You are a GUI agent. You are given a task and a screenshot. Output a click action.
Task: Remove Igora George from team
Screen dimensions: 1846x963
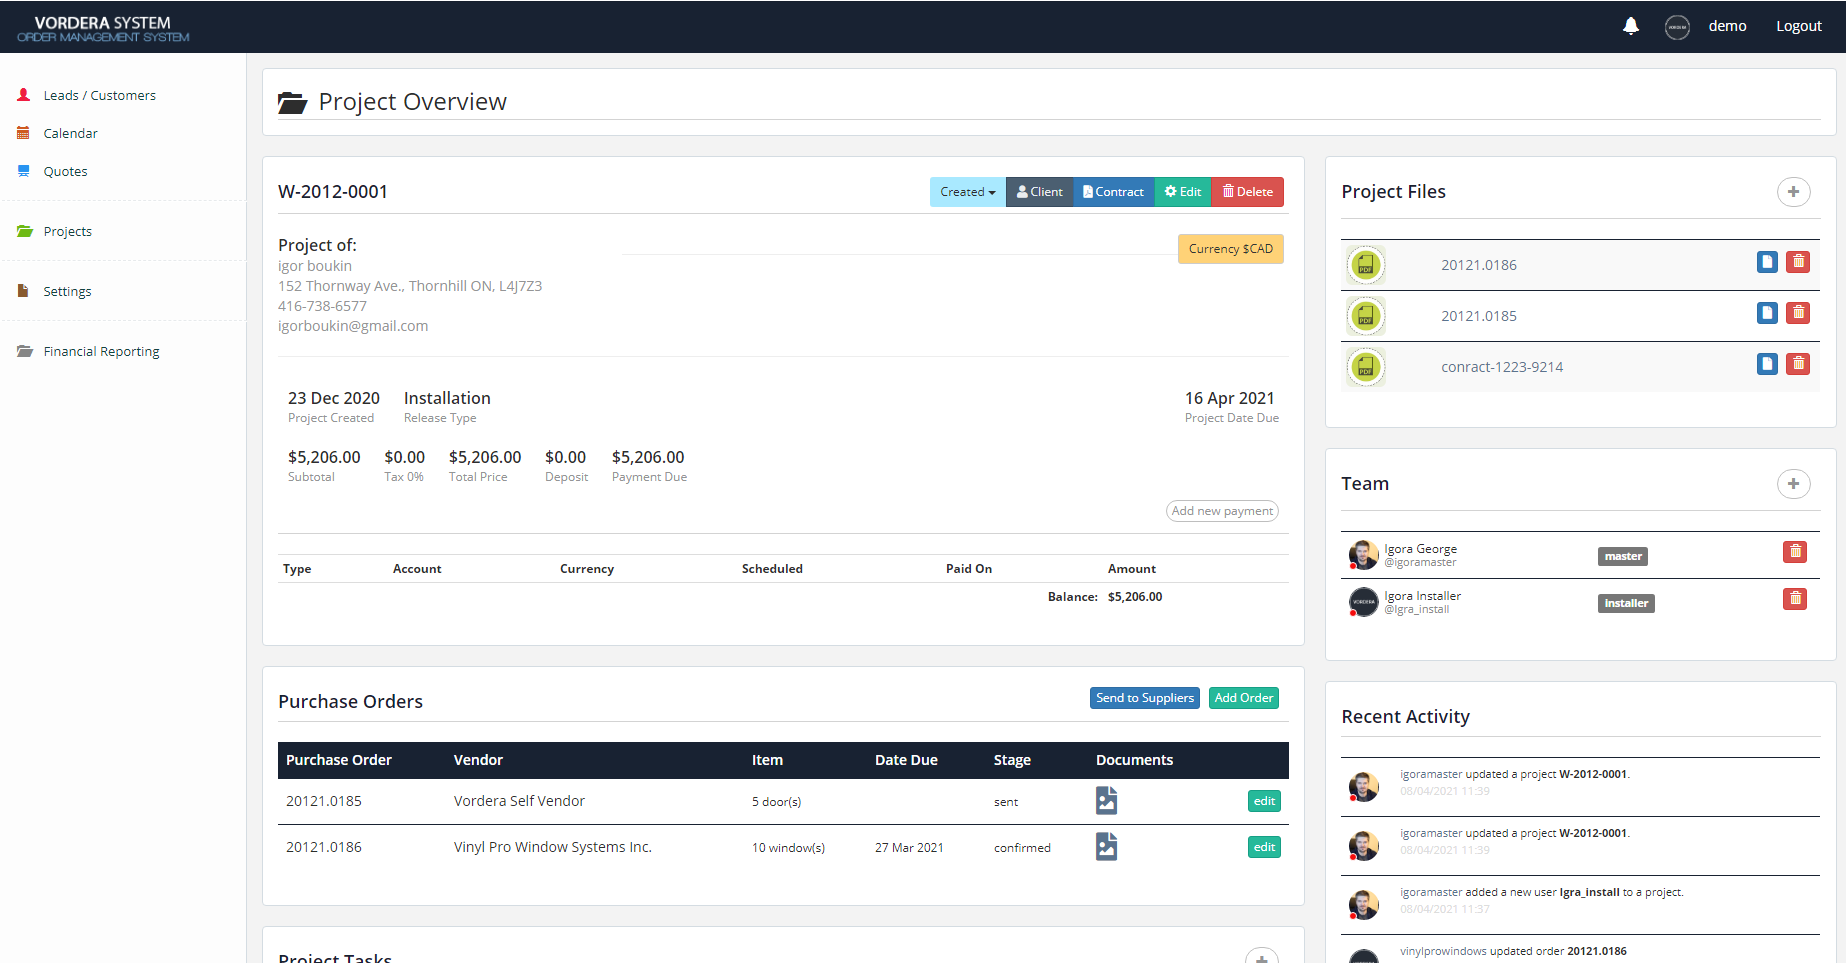[1795, 552]
